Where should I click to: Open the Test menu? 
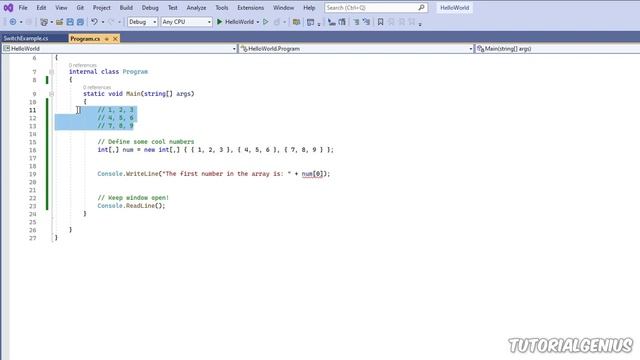(173, 8)
